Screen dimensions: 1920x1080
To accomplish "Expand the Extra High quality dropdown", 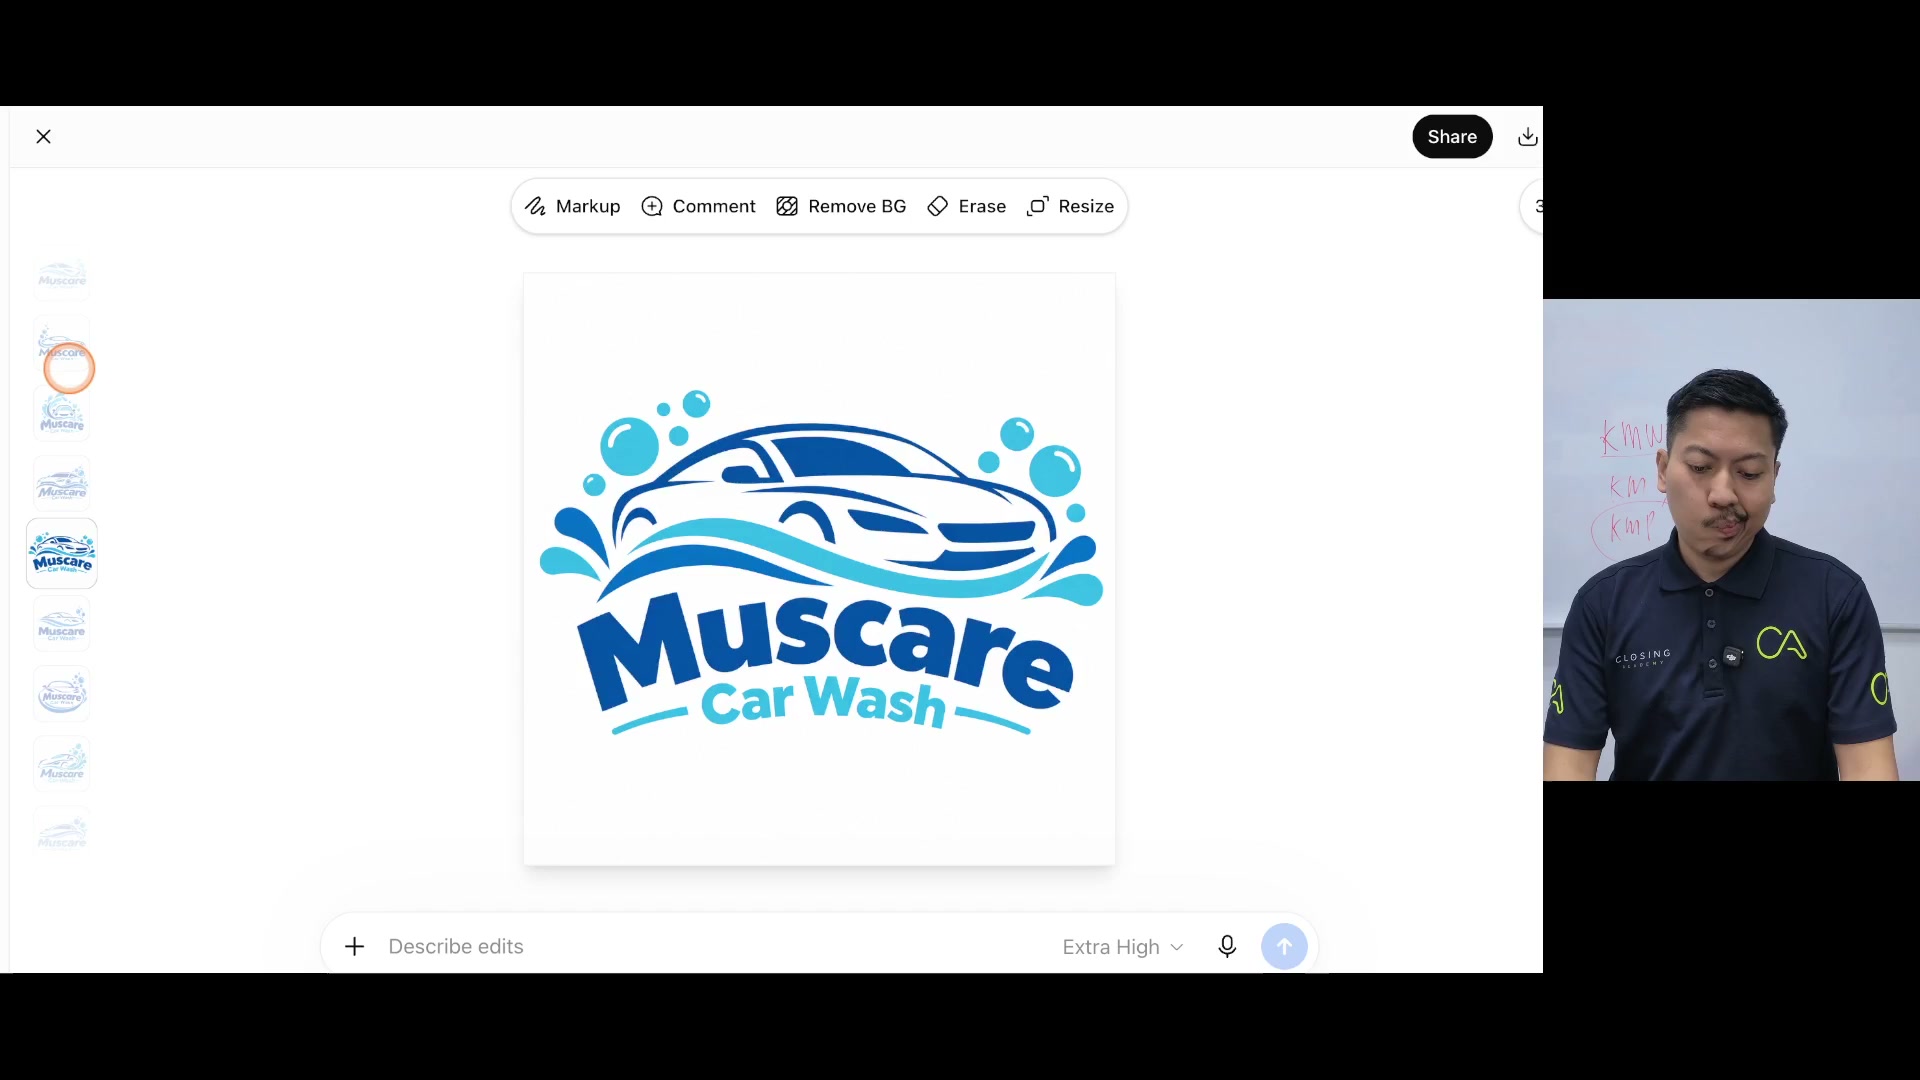I will point(1123,946).
